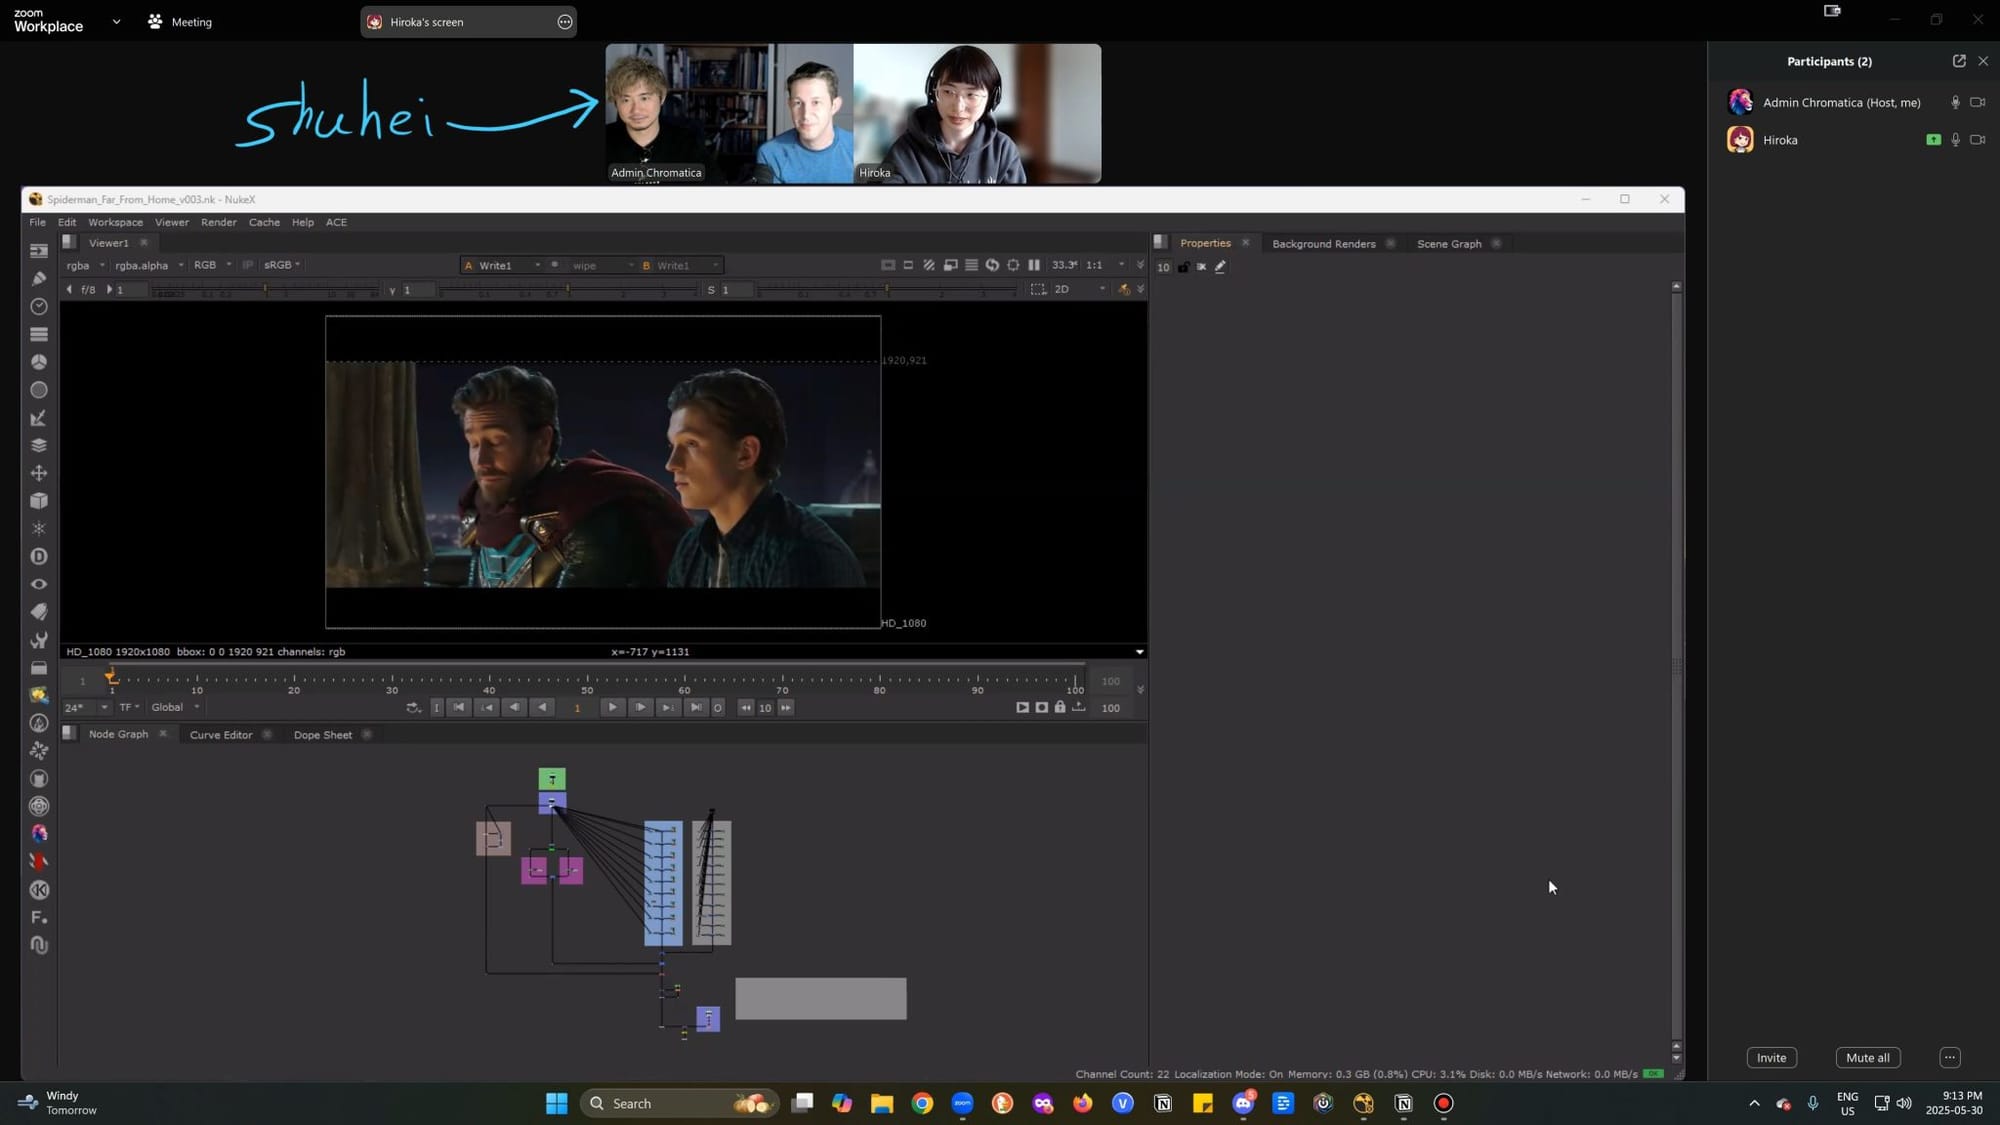Open the Time nodes menu (clock icon)

[x=39, y=307]
